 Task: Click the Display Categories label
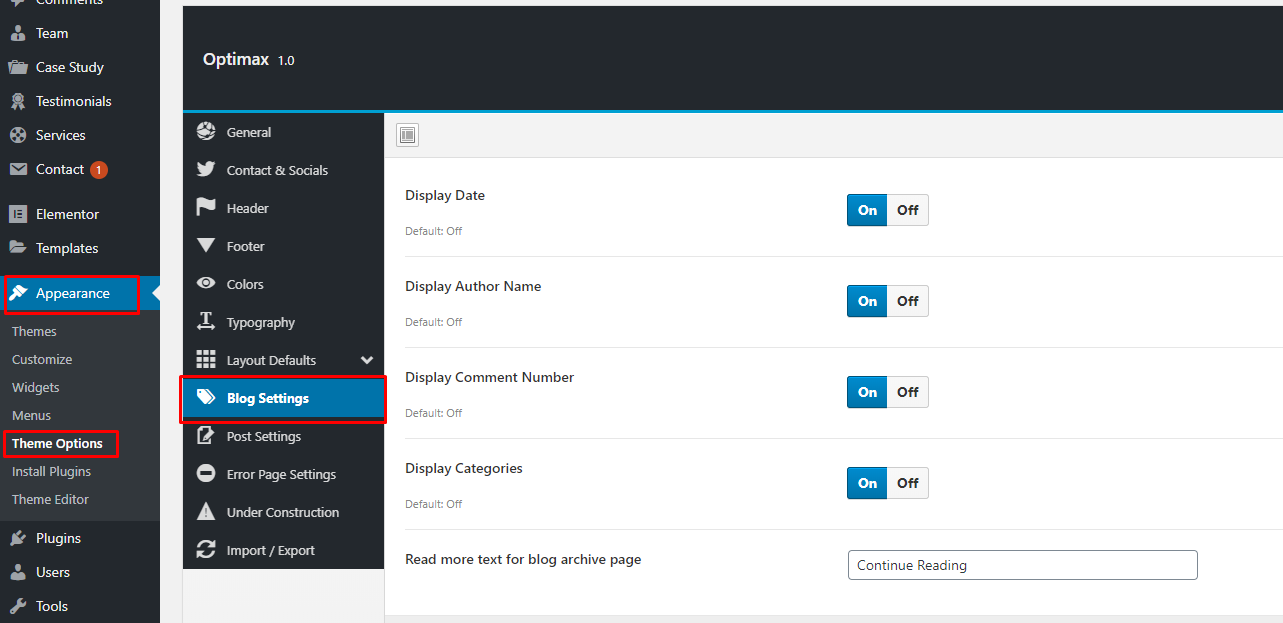(x=464, y=468)
